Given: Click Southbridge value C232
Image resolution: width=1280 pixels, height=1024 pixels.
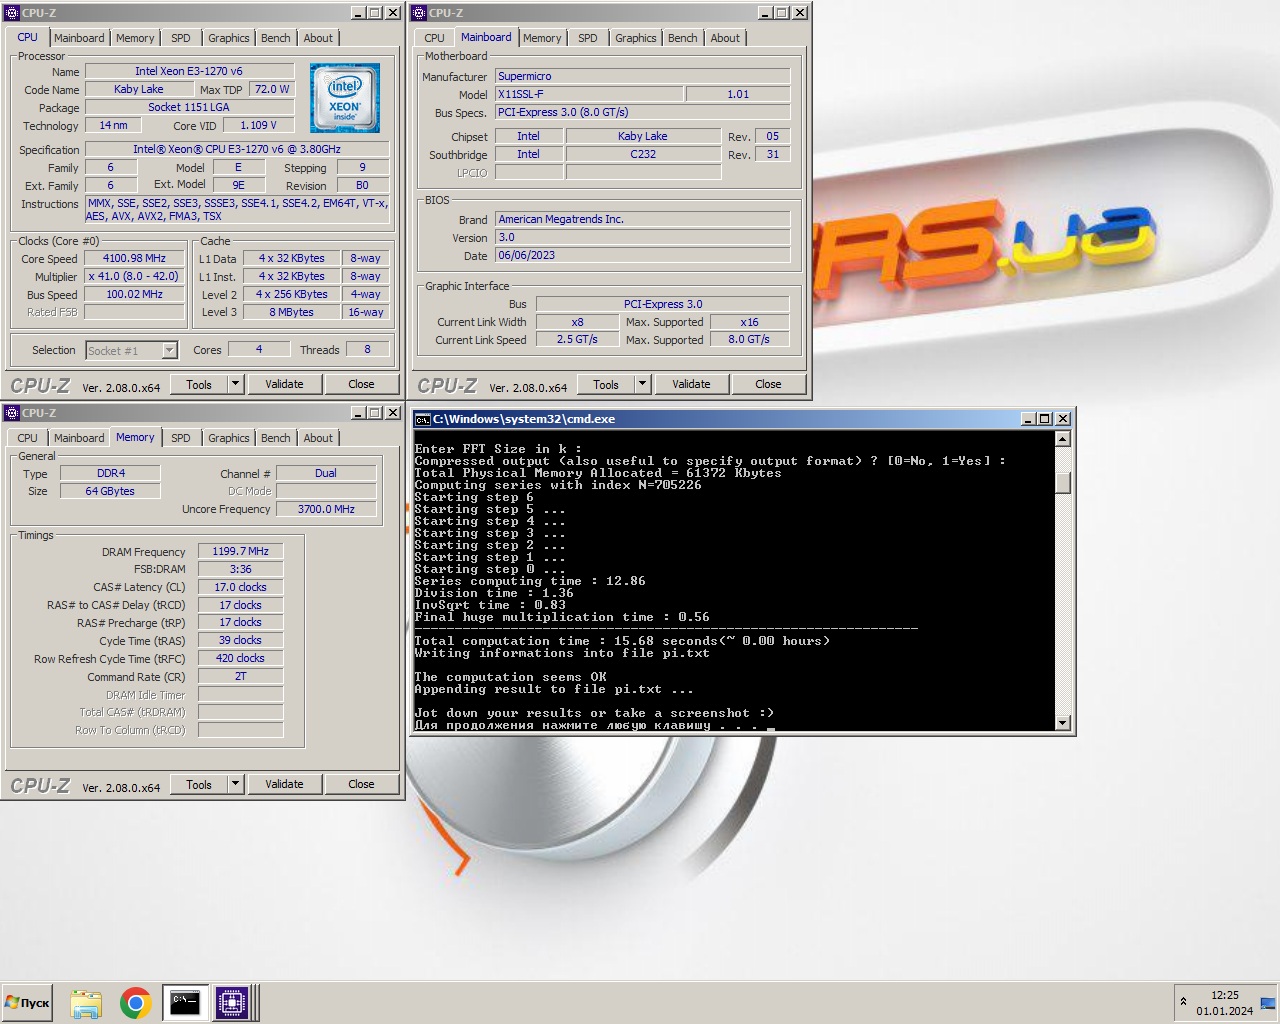Looking at the screenshot, I should click(643, 154).
